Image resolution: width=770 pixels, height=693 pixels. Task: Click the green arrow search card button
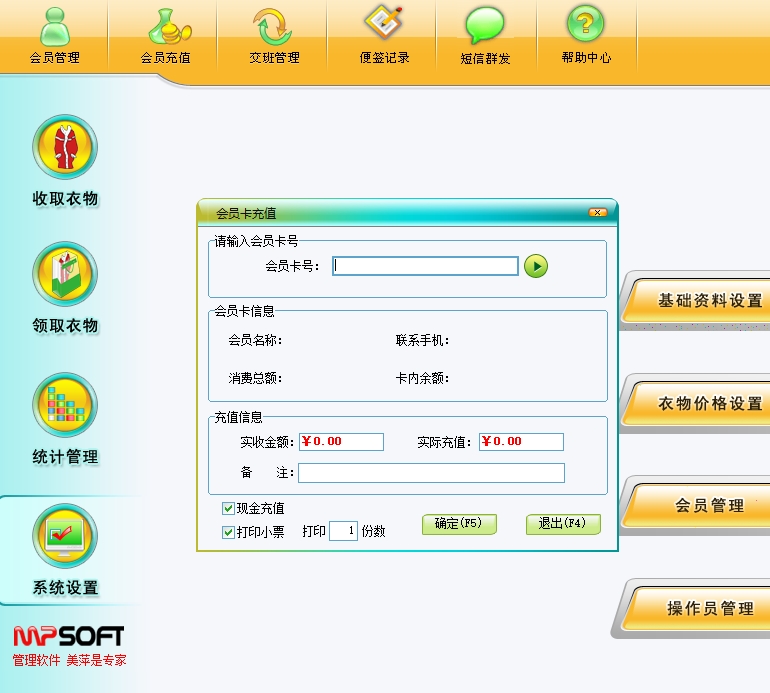click(536, 266)
